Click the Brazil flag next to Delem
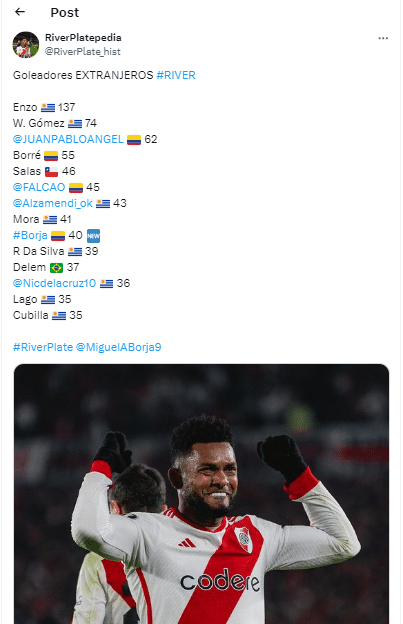The height and width of the screenshot is (624, 403). click(x=56, y=267)
